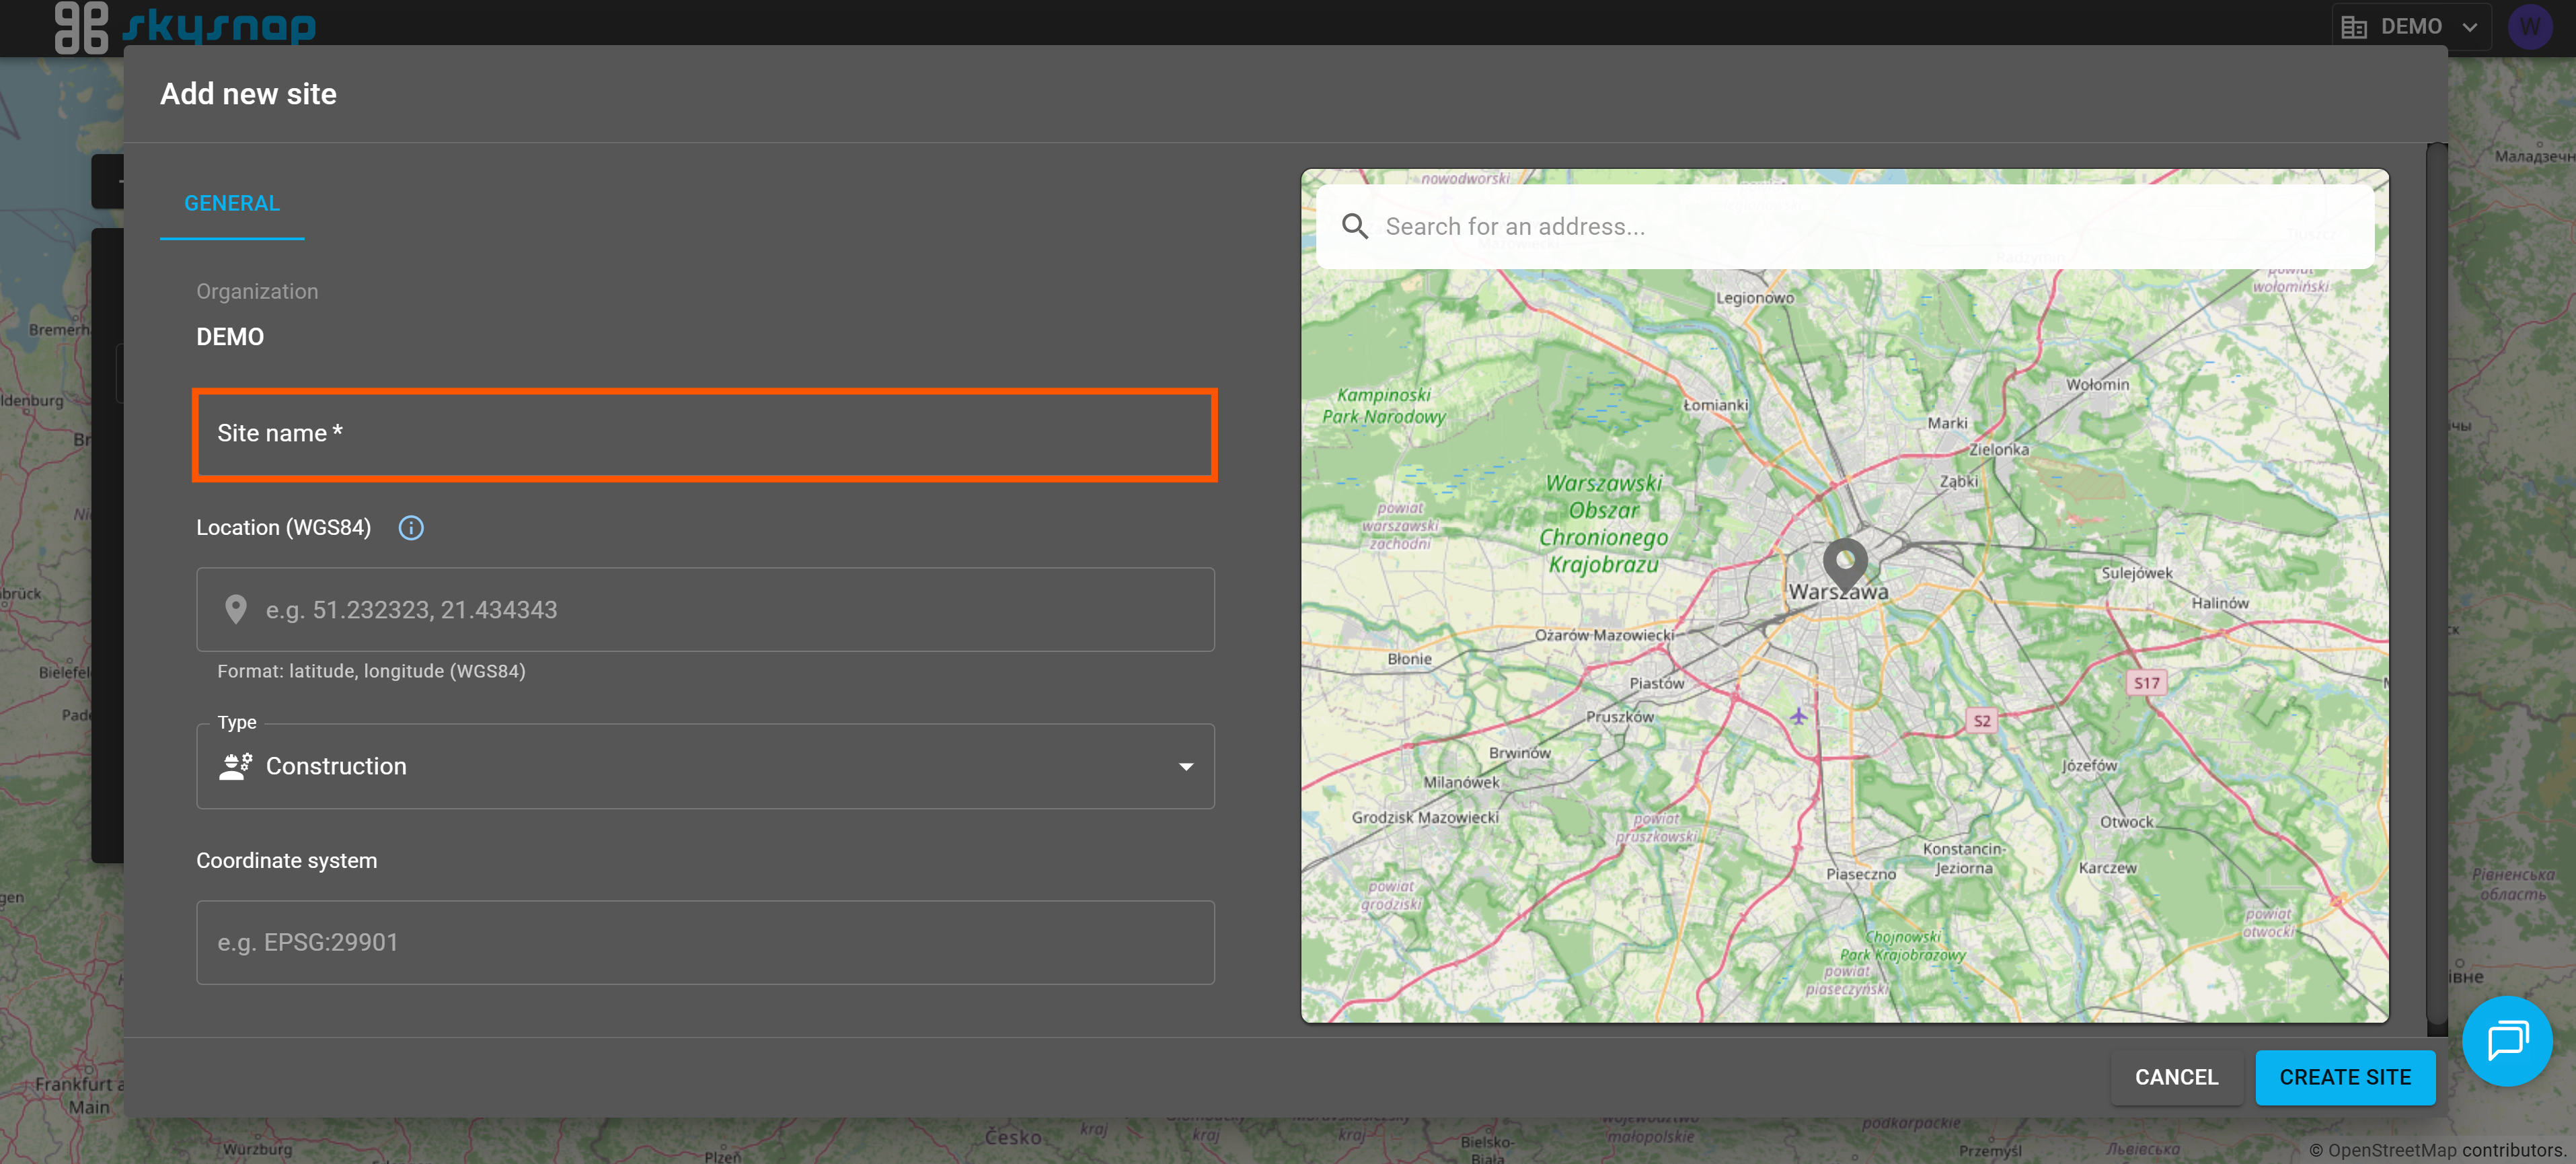This screenshot has height=1164, width=2576.
Task: Cancel the Add new site dialog
Action: click(x=2176, y=1077)
